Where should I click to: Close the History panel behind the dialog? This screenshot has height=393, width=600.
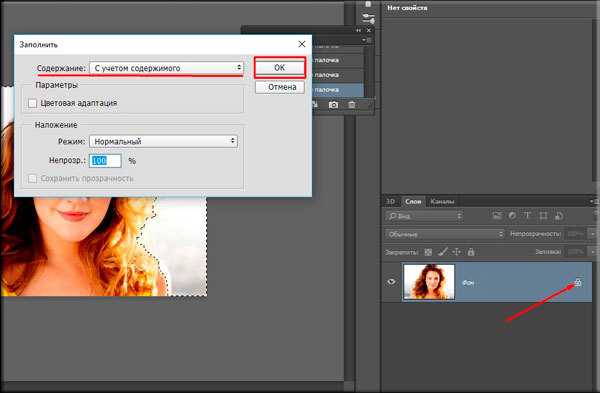pyautogui.click(x=368, y=30)
